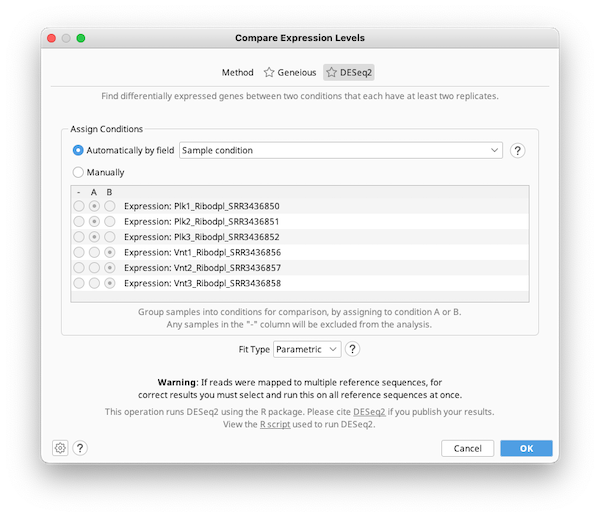Click the Expression: Plk1_Ribodpl_SRR3436850 row text
Viewport: 600px width, 517px height.
point(202,206)
